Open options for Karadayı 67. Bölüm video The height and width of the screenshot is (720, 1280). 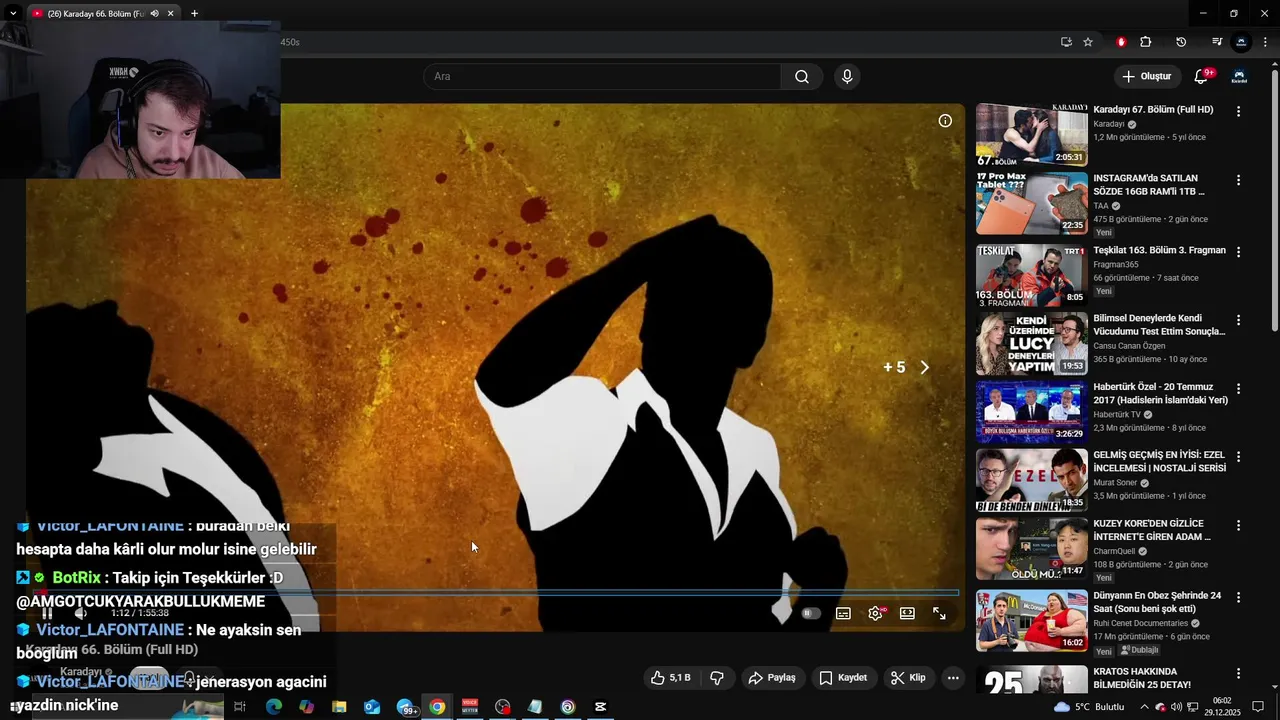[x=1238, y=112]
